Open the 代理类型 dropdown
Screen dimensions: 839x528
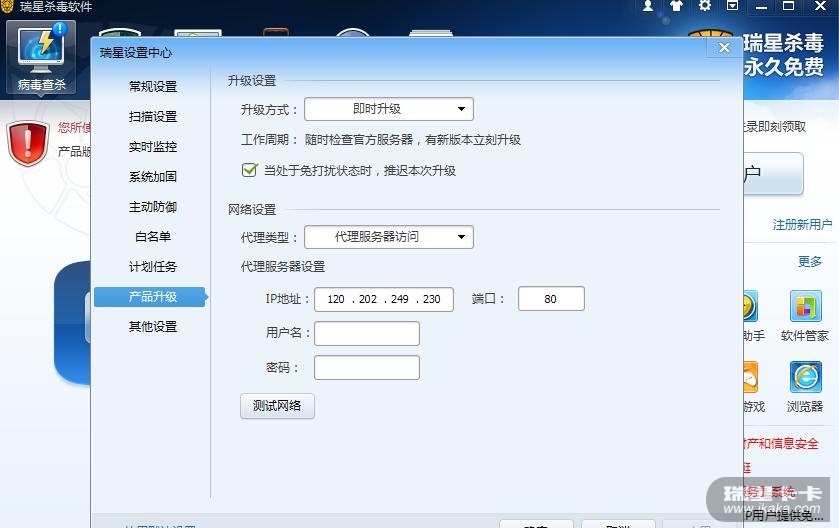pos(389,237)
